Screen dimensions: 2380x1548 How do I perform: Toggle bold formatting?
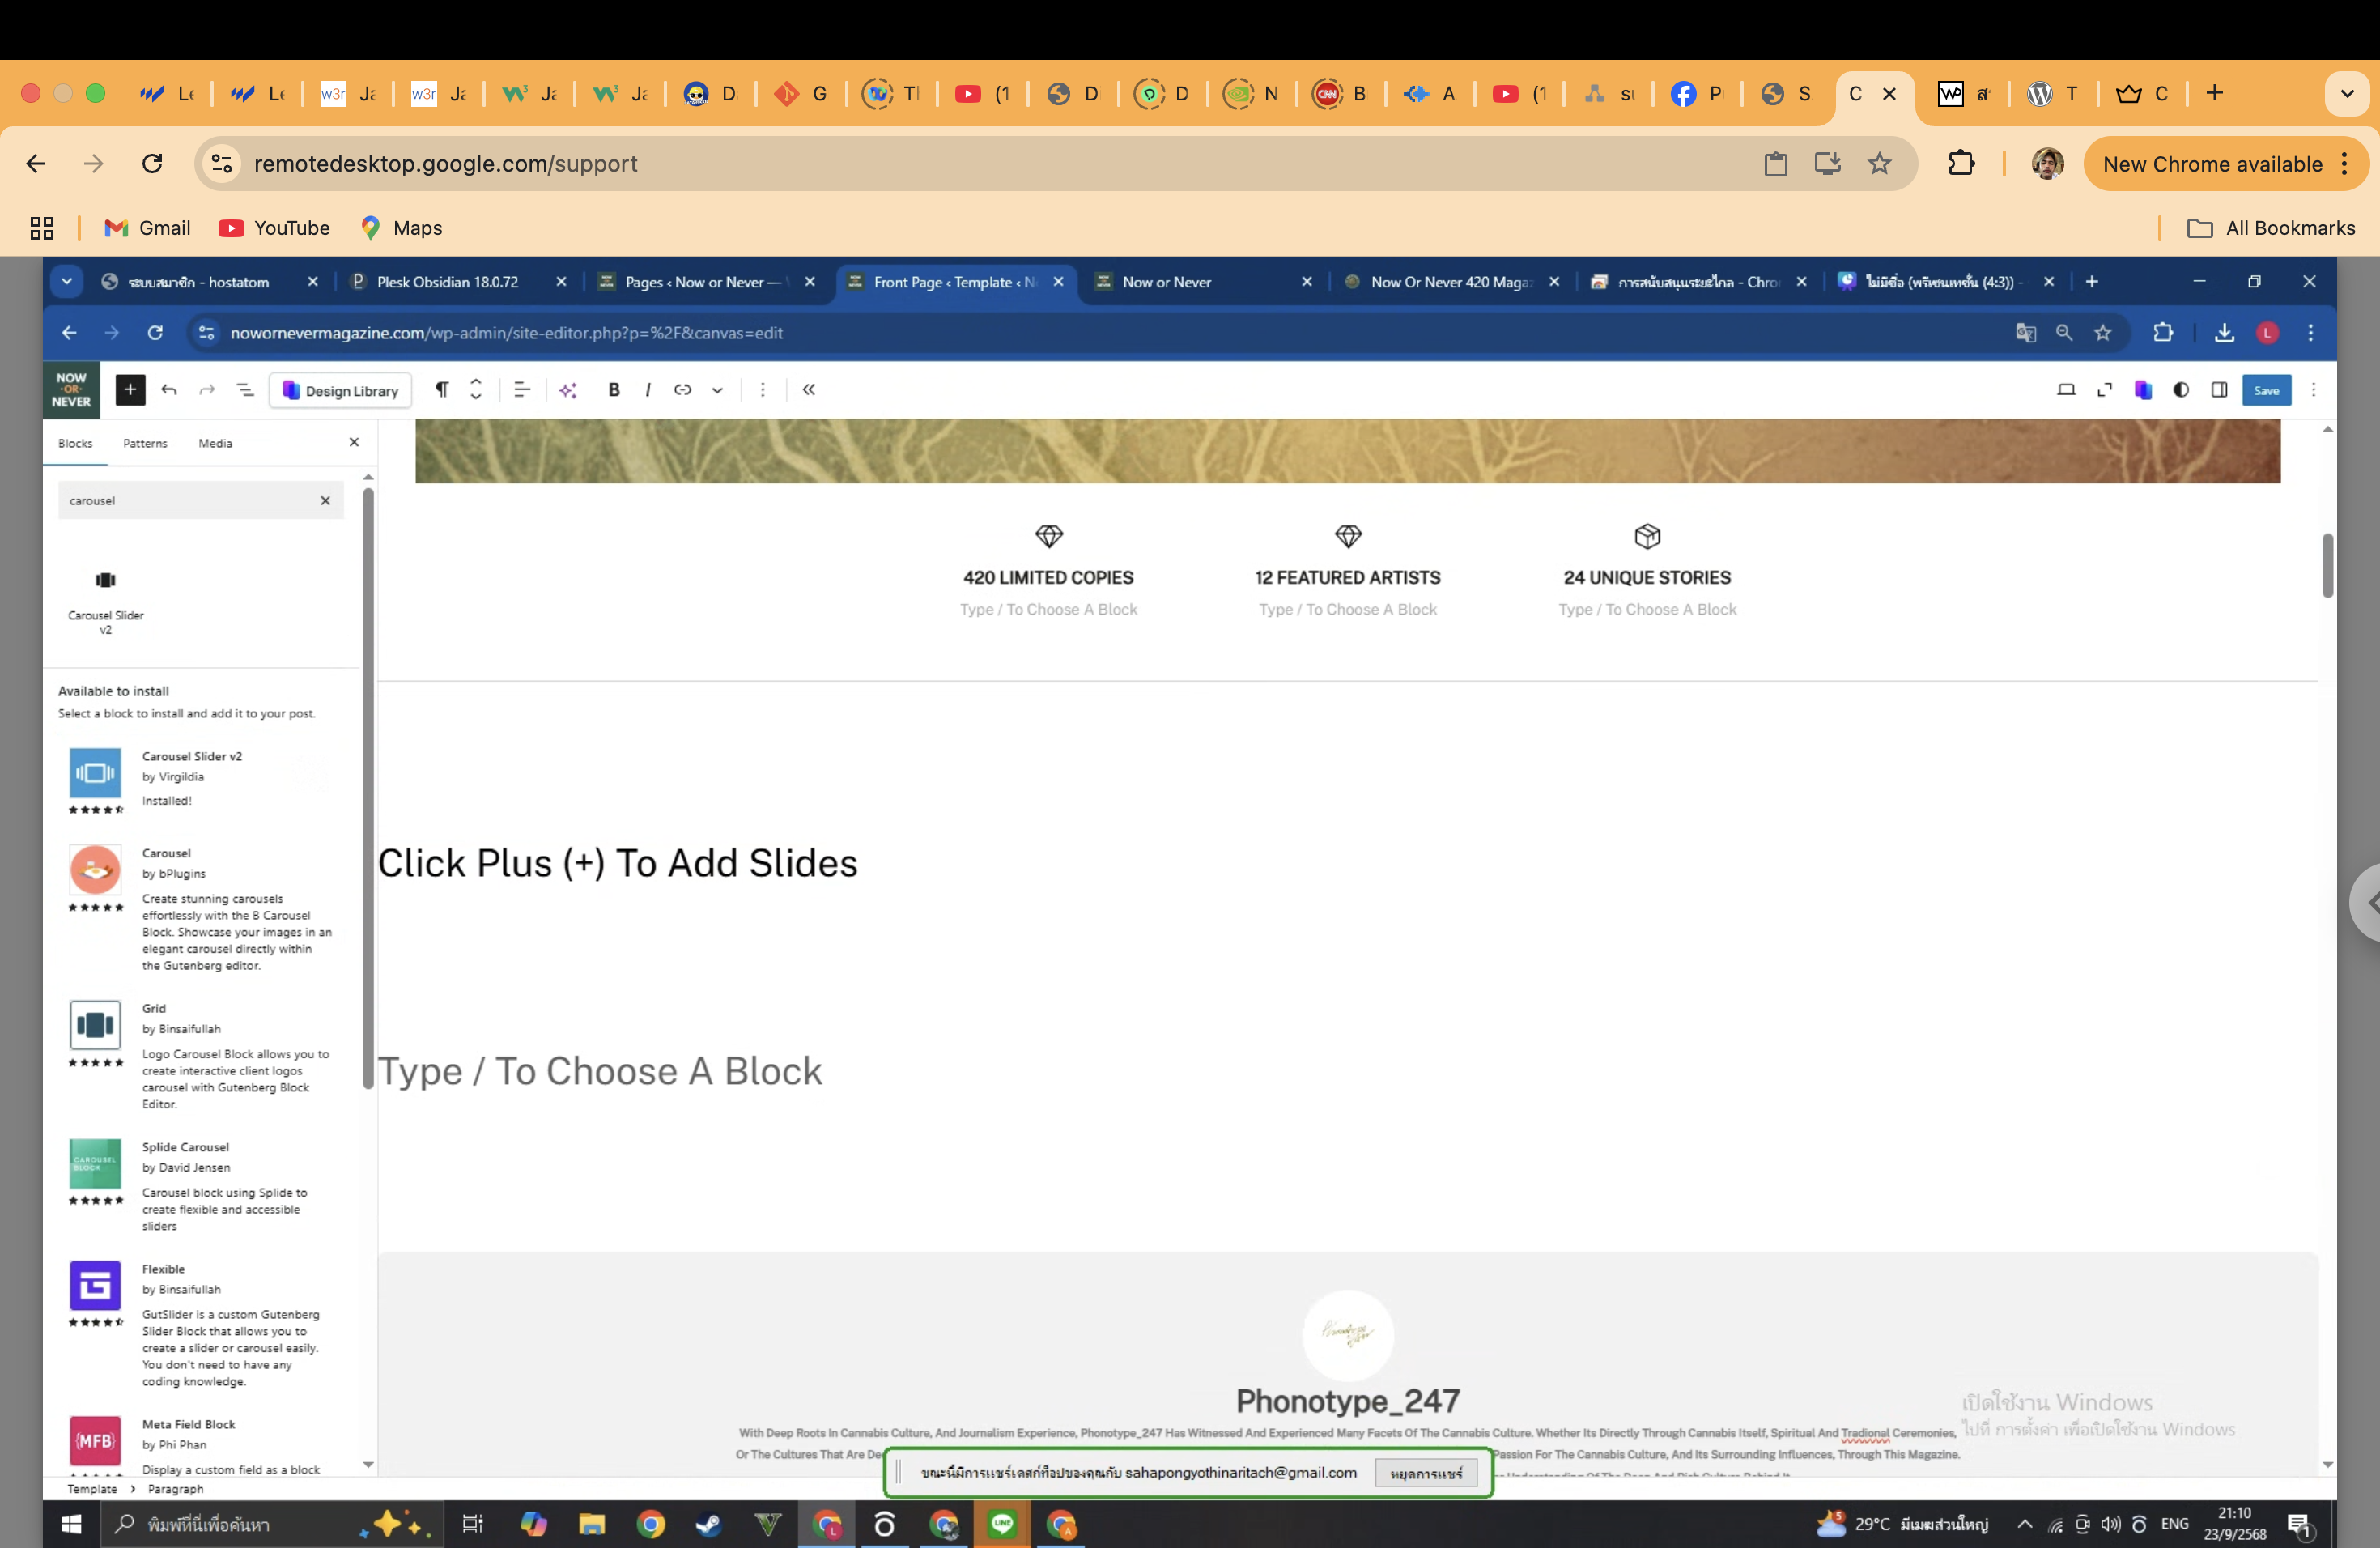coord(614,390)
